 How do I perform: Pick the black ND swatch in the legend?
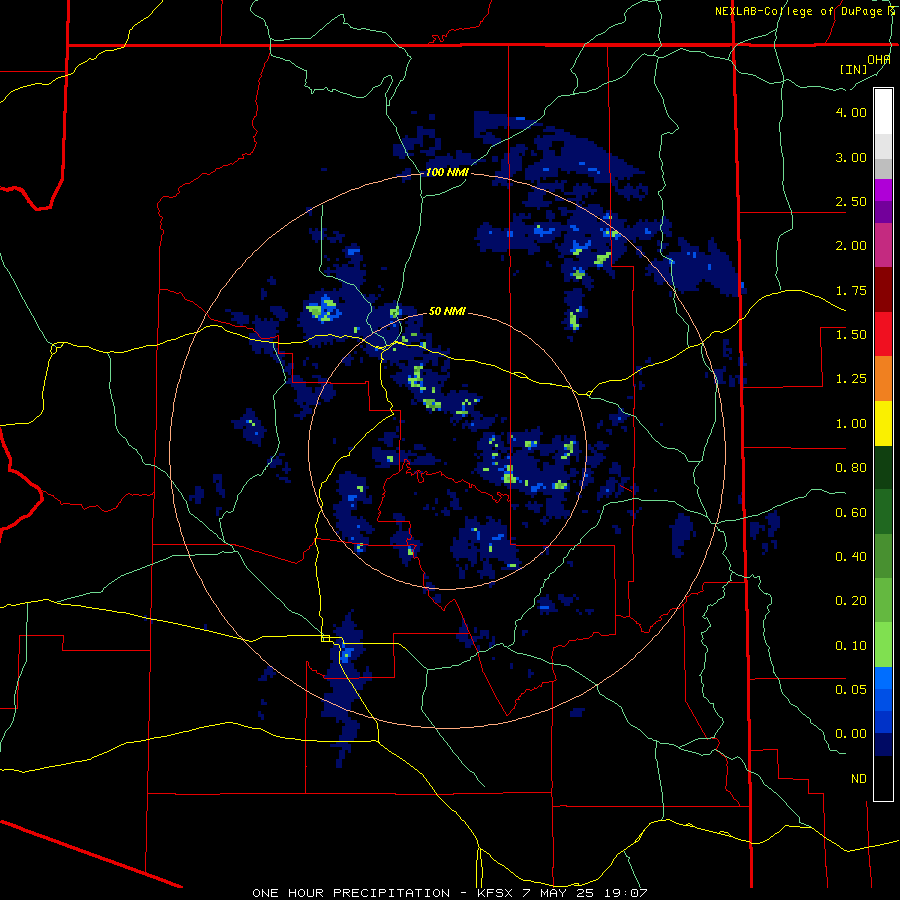(883, 778)
